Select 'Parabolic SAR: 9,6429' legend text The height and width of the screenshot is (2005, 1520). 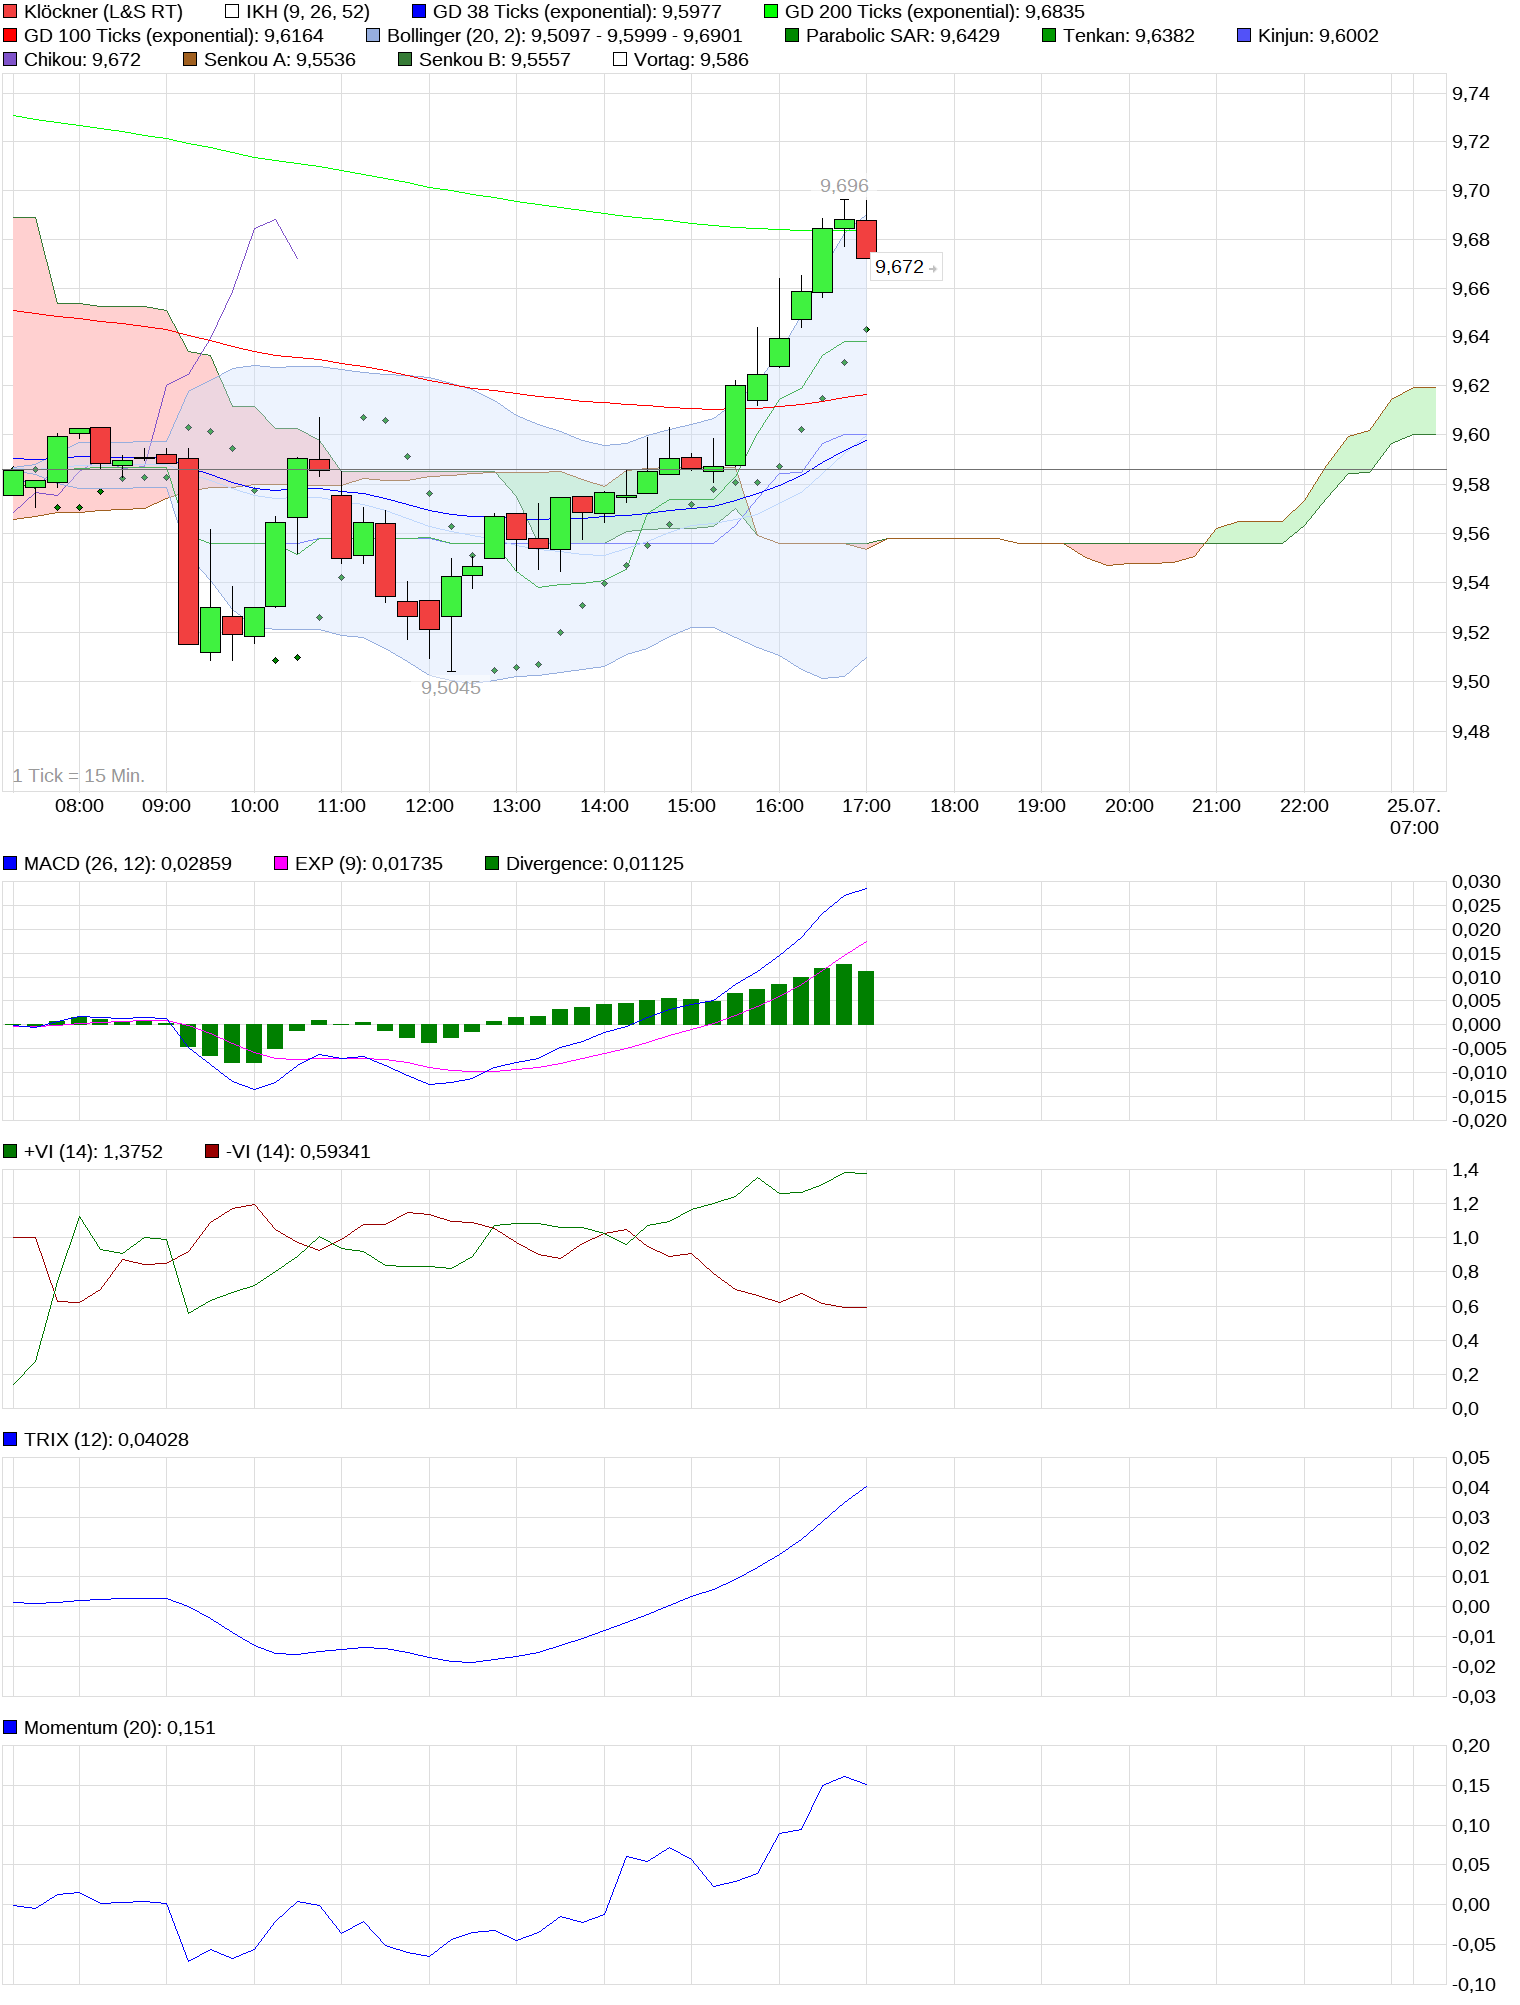(903, 36)
